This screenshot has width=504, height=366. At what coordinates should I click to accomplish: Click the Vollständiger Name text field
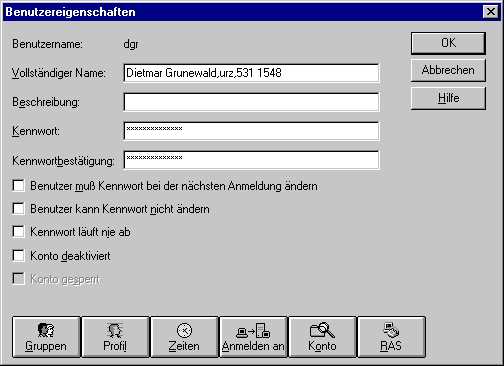[x=251, y=73]
